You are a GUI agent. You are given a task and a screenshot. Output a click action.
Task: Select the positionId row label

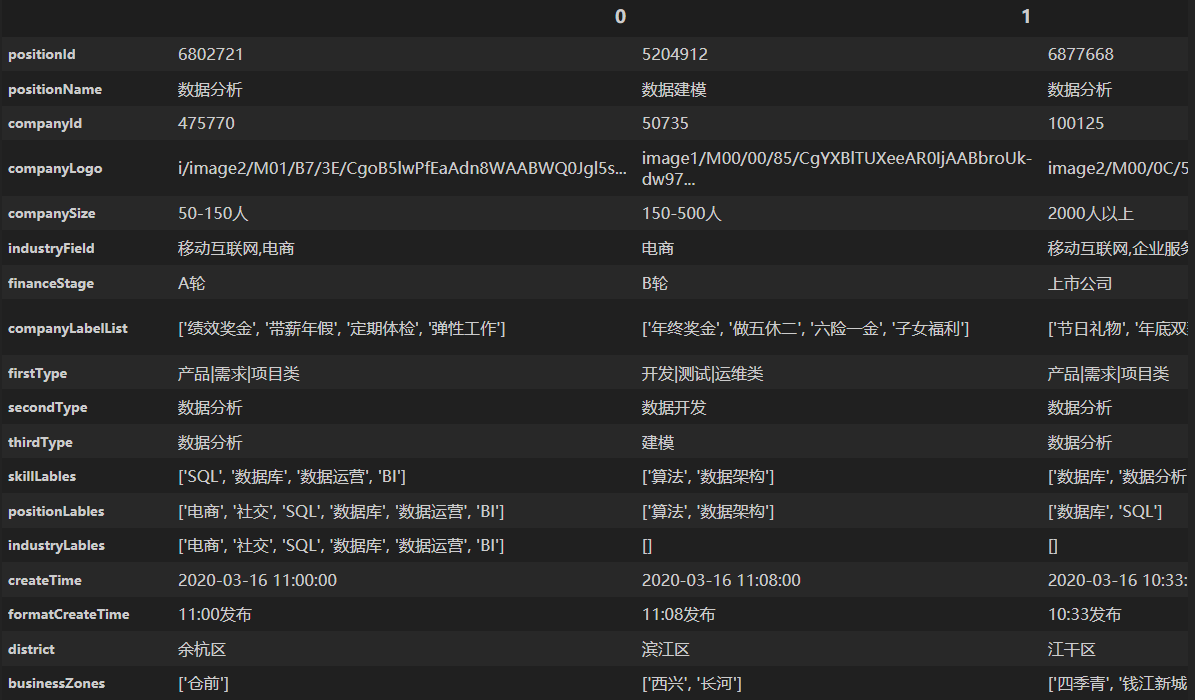click(42, 54)
